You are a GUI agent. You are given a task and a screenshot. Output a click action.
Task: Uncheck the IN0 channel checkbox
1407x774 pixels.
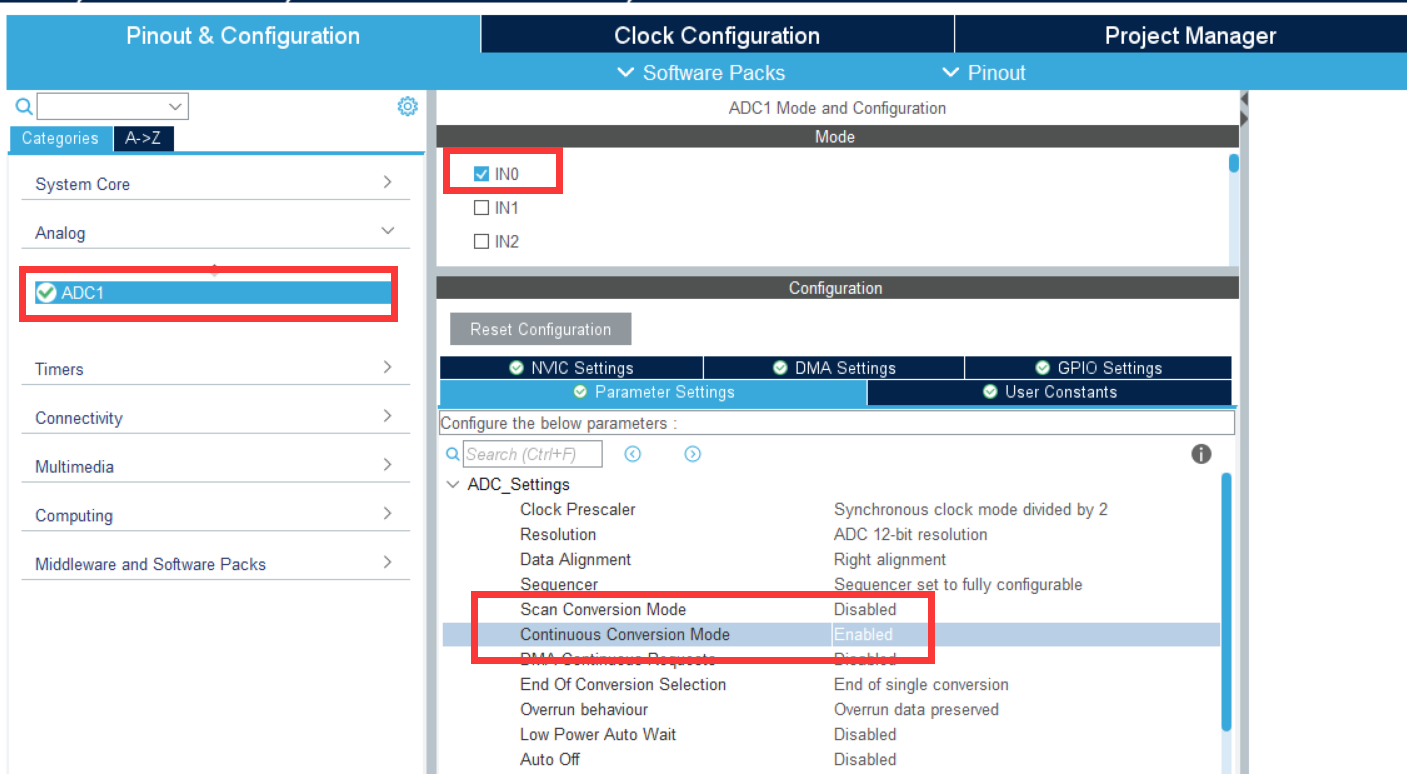pyautogui.click(x=481, y=174)
